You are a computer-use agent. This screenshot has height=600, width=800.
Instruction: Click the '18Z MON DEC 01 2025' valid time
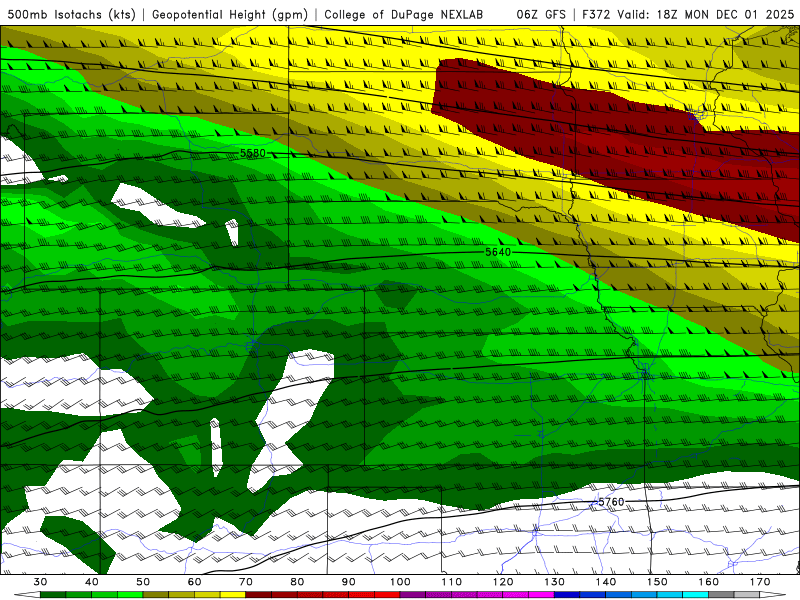point(726,14)
